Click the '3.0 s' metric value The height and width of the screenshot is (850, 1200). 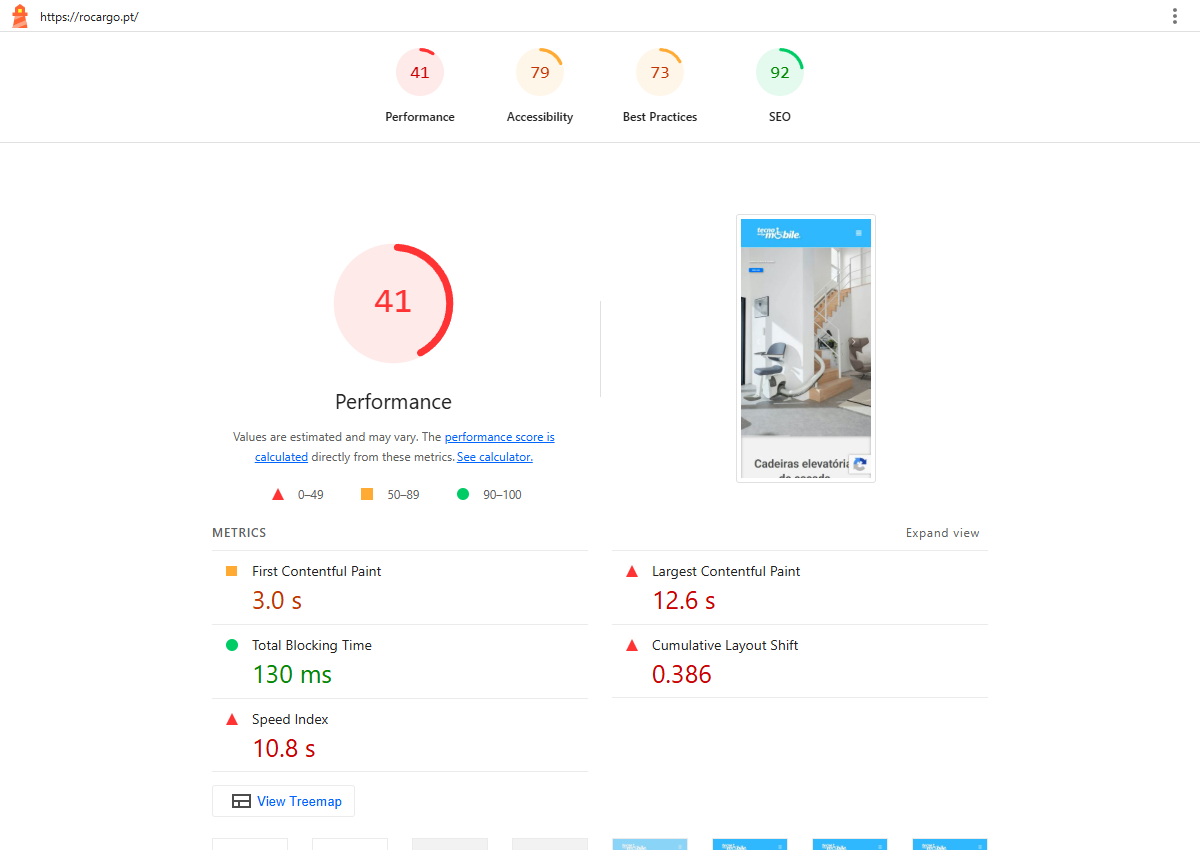click(x=277, y=600)
